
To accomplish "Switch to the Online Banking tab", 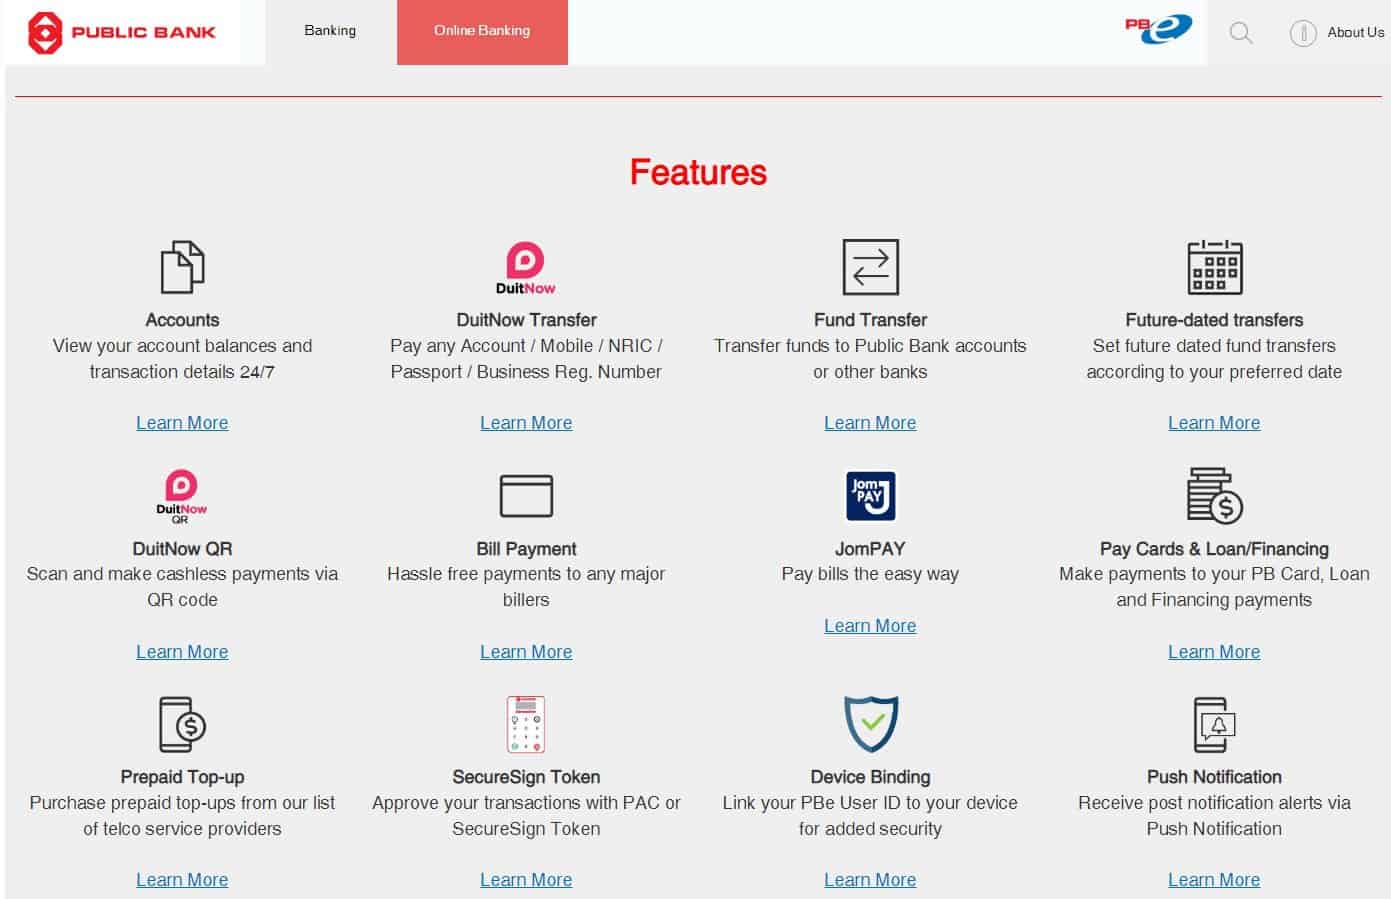I will click(482, 32).
